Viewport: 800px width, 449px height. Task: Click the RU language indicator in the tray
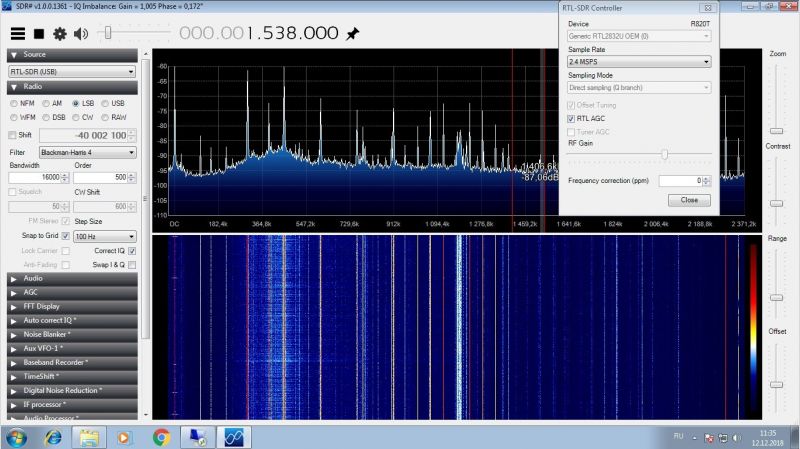678,436
